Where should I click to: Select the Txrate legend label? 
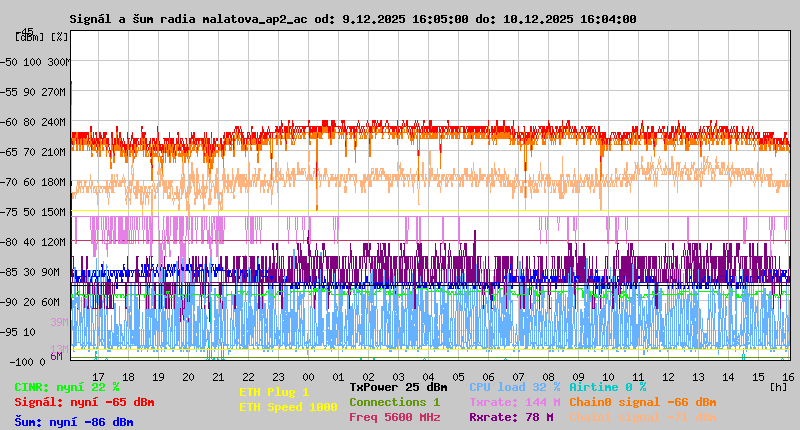pyautogui.click(x=514, y=402)
